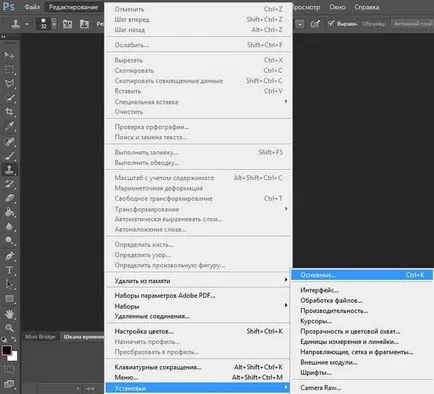Expand the Трансформирование submenu
The height and width of the screenshot is (394, 434).
(x=198, y=209)
